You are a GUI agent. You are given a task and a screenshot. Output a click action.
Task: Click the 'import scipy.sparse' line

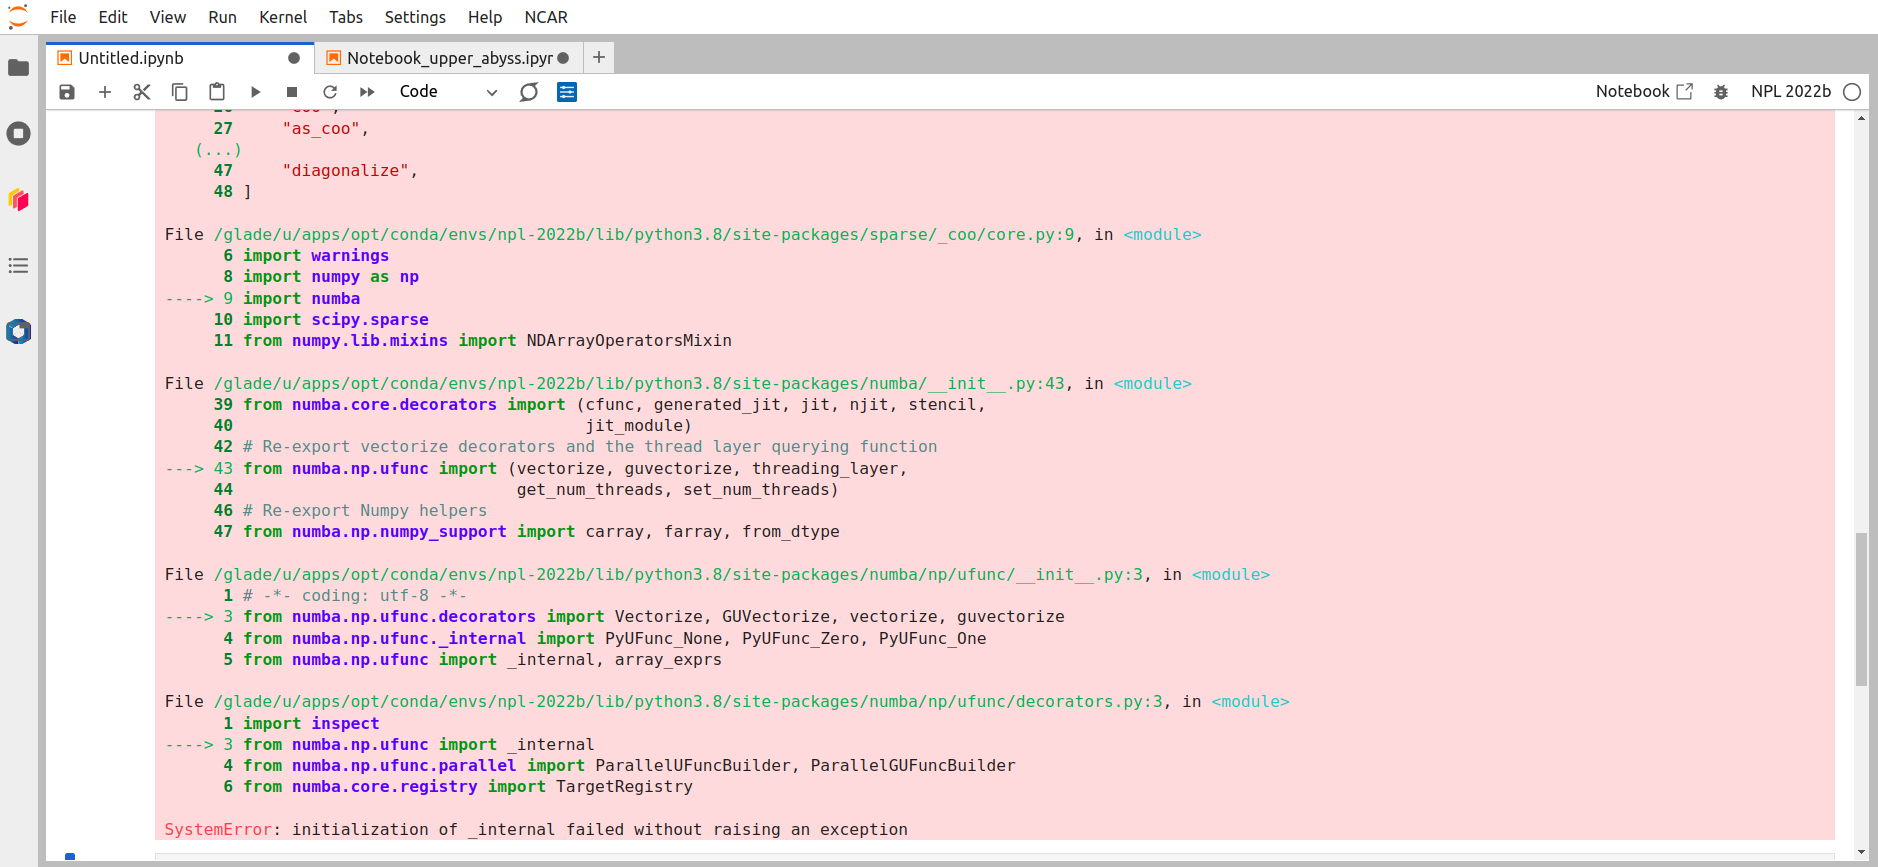[336, 320]
